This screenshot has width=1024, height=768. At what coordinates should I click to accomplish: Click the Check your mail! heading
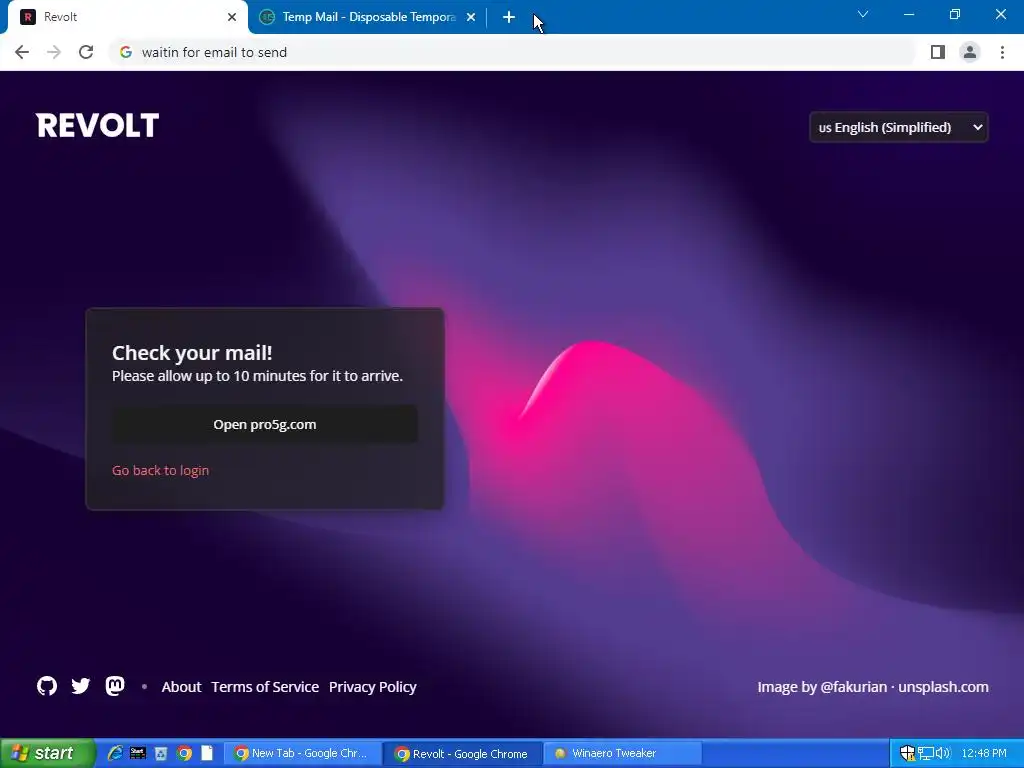[x=192, y=353]
